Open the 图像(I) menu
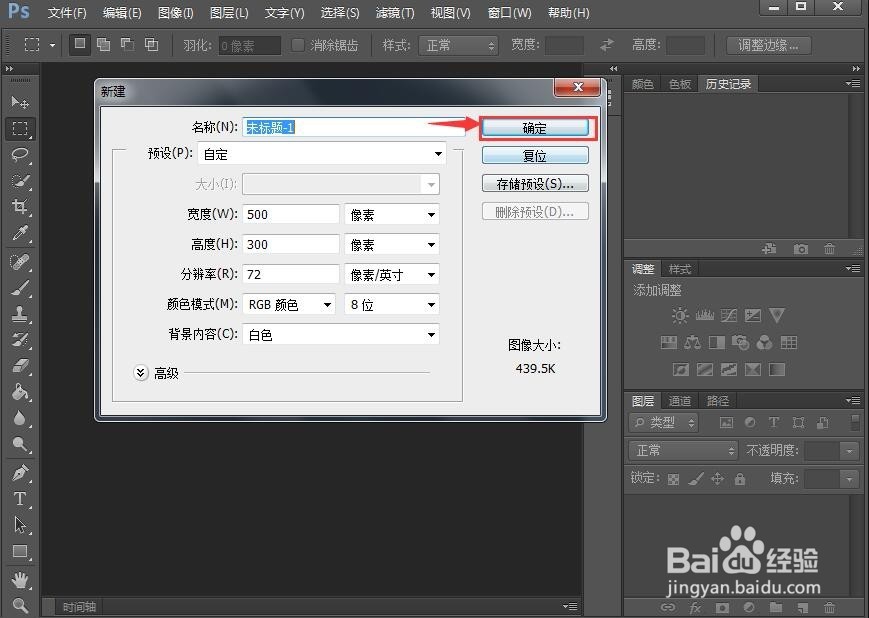869x618 pixels. 175,12
